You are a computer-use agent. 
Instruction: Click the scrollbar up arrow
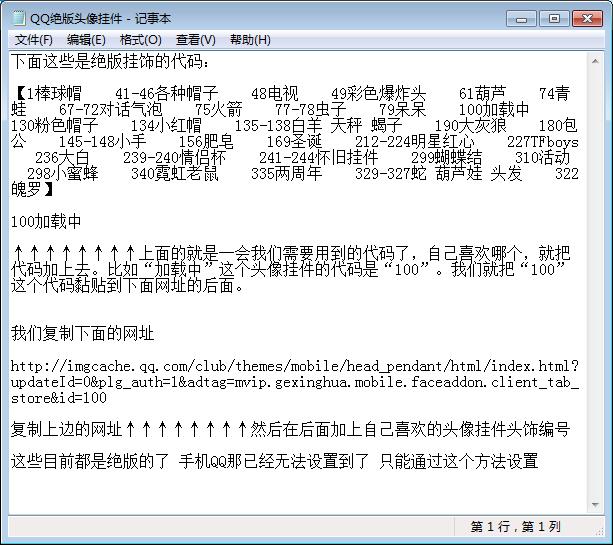pos(595,61)
